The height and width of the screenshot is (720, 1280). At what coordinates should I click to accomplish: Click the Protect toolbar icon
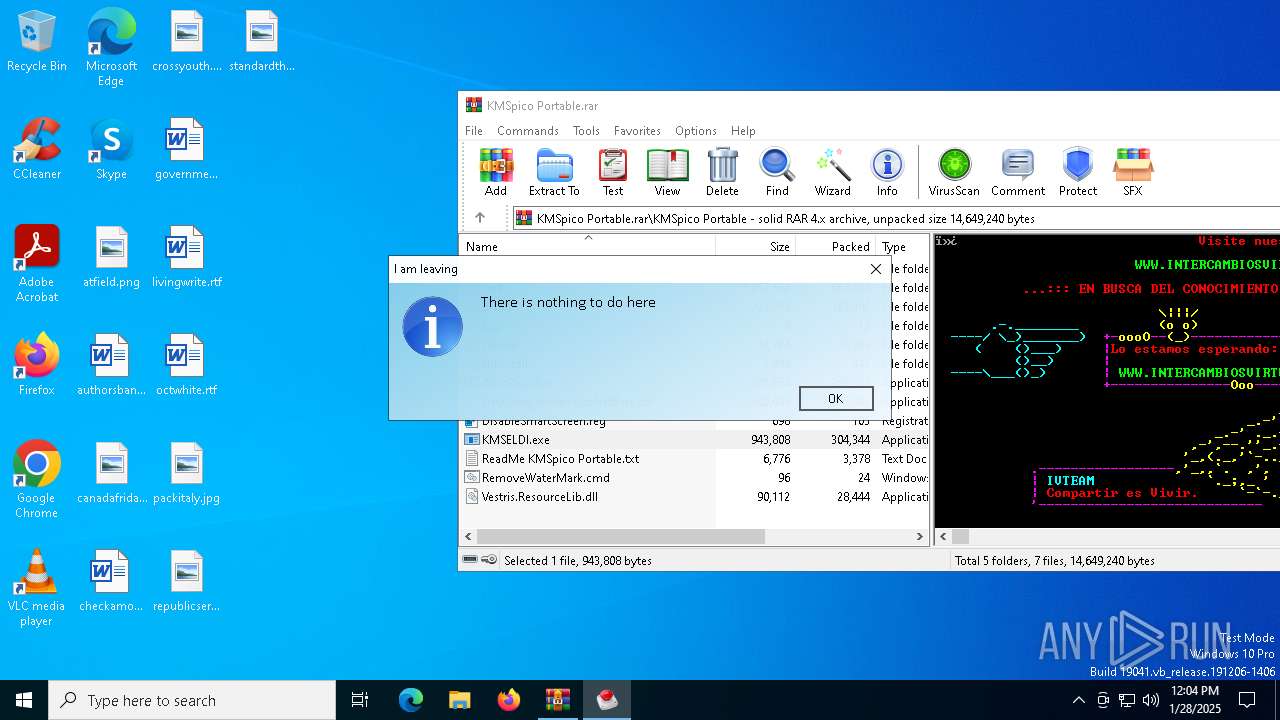pyautogui.click(x=1078, y=172)
